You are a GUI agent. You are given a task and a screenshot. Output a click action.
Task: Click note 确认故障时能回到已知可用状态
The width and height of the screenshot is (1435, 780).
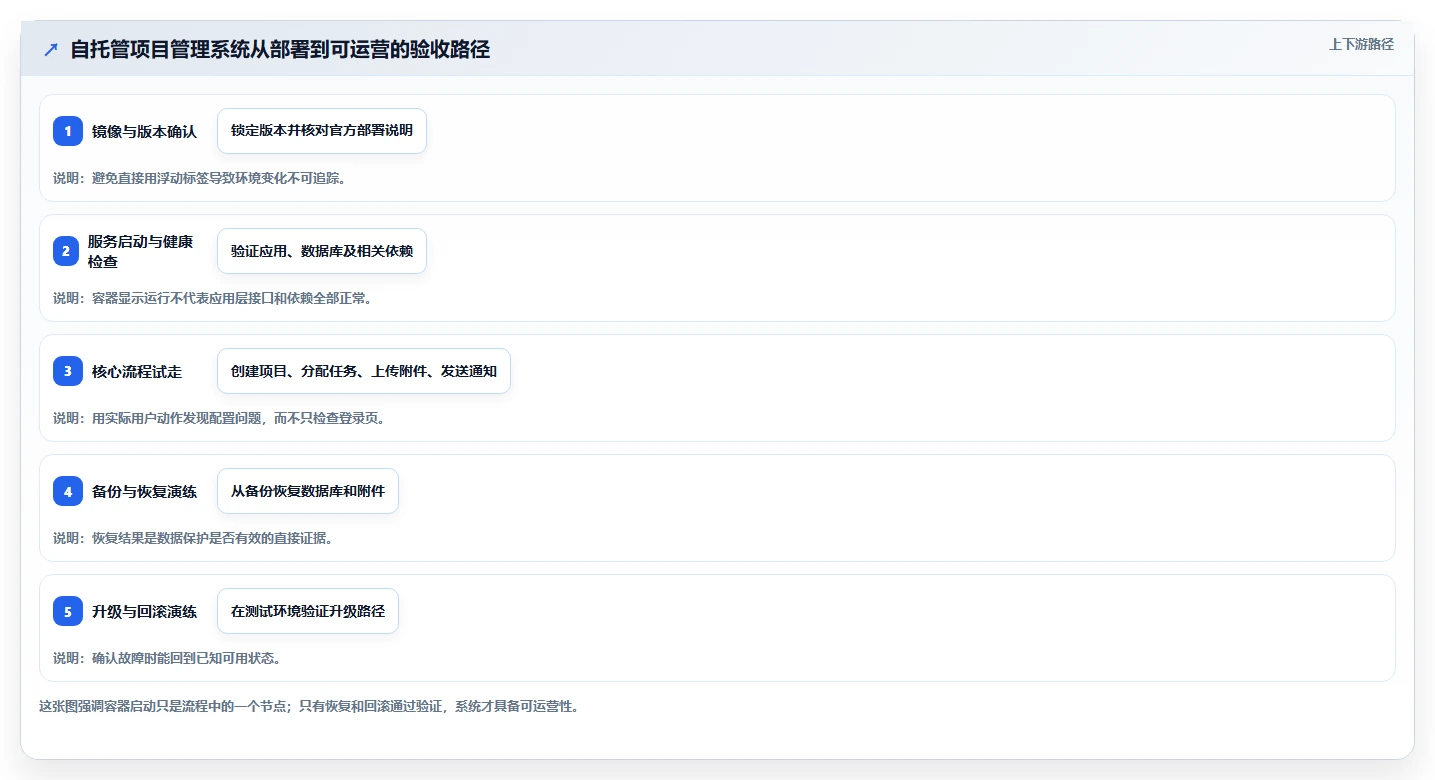[166, 658]
